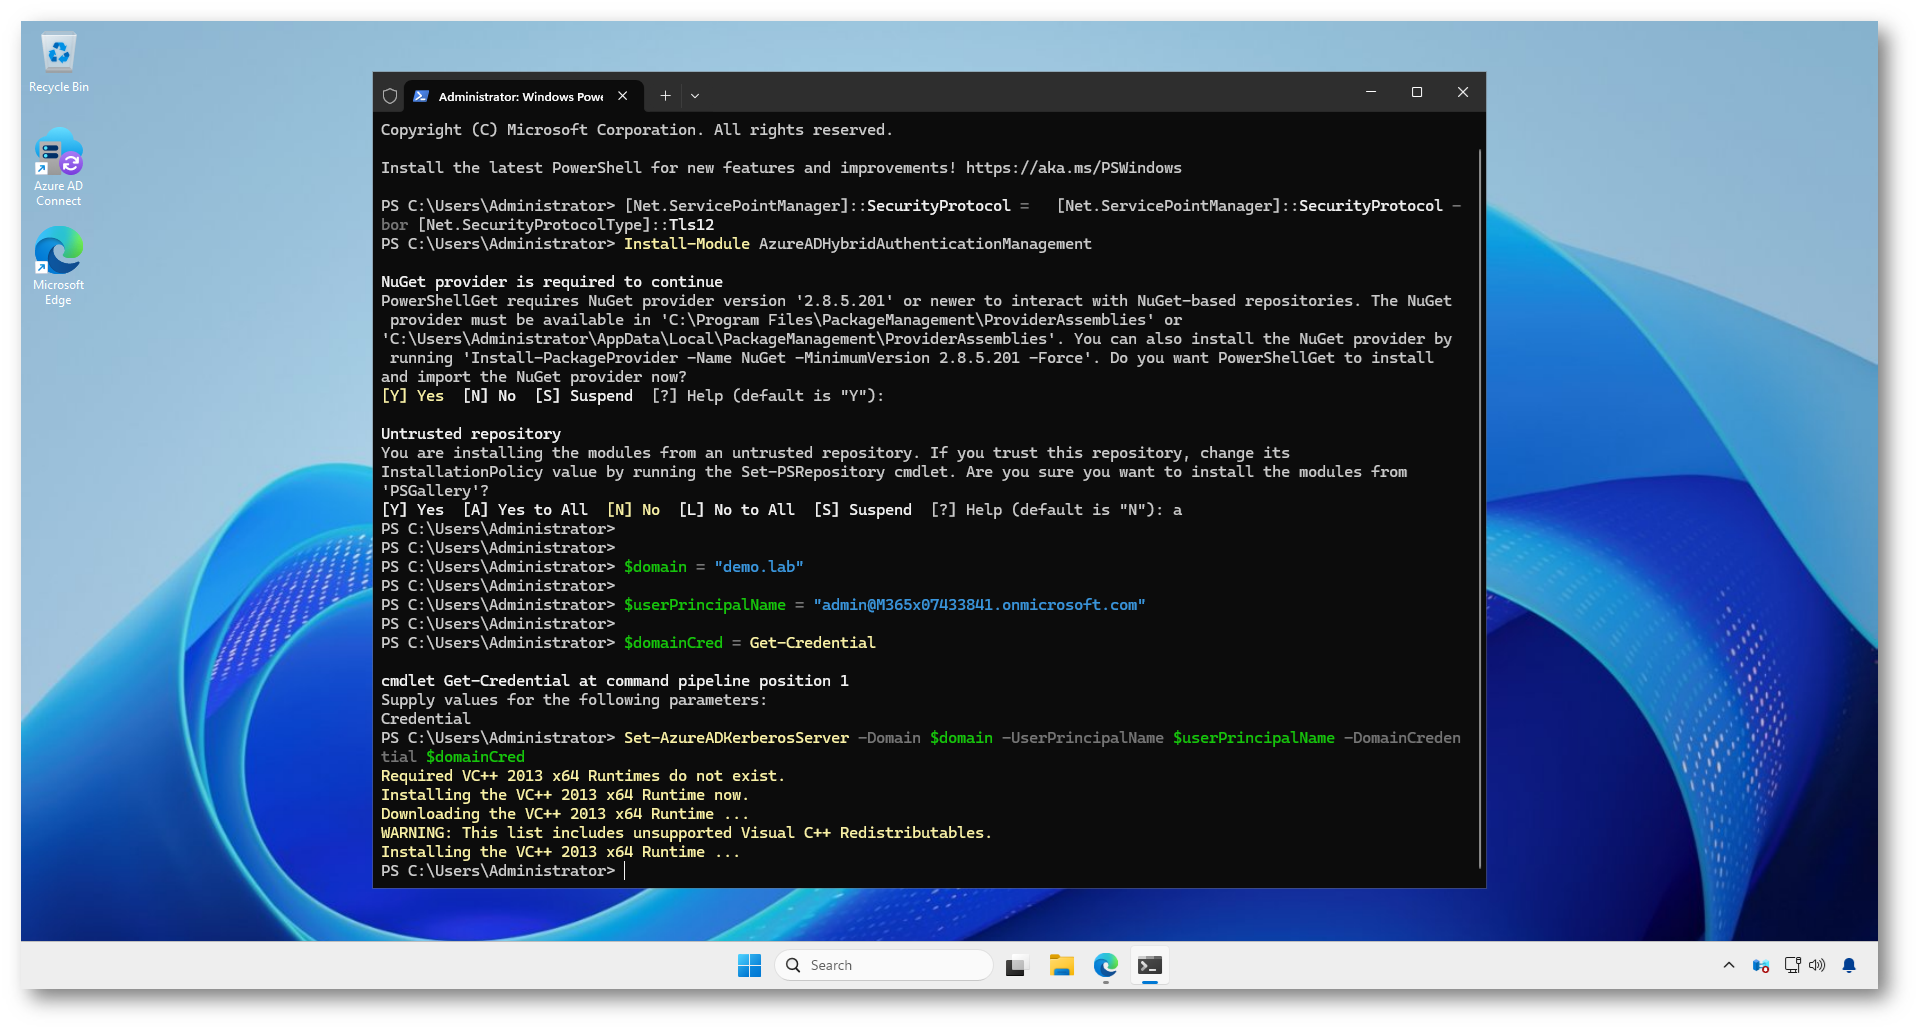Viewport: 1920px width, 1031px height.
Task: Click the "AzureADHybridAuthenticationManagement" module name
Action: click(925, 244)
